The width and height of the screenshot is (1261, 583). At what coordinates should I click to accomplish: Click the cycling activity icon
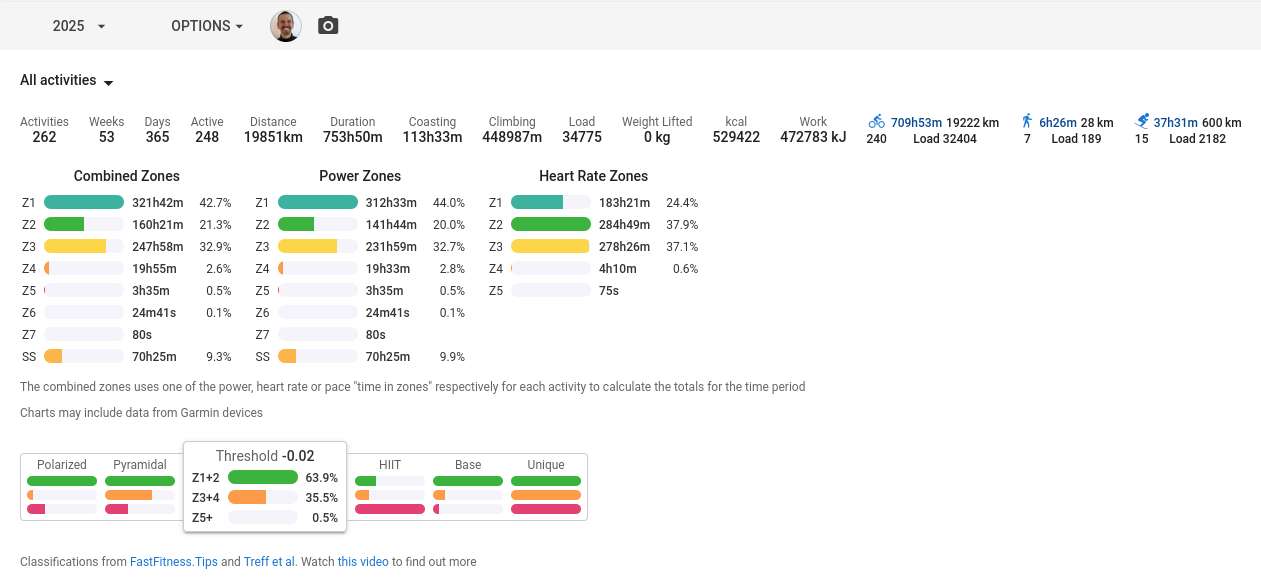876,122
